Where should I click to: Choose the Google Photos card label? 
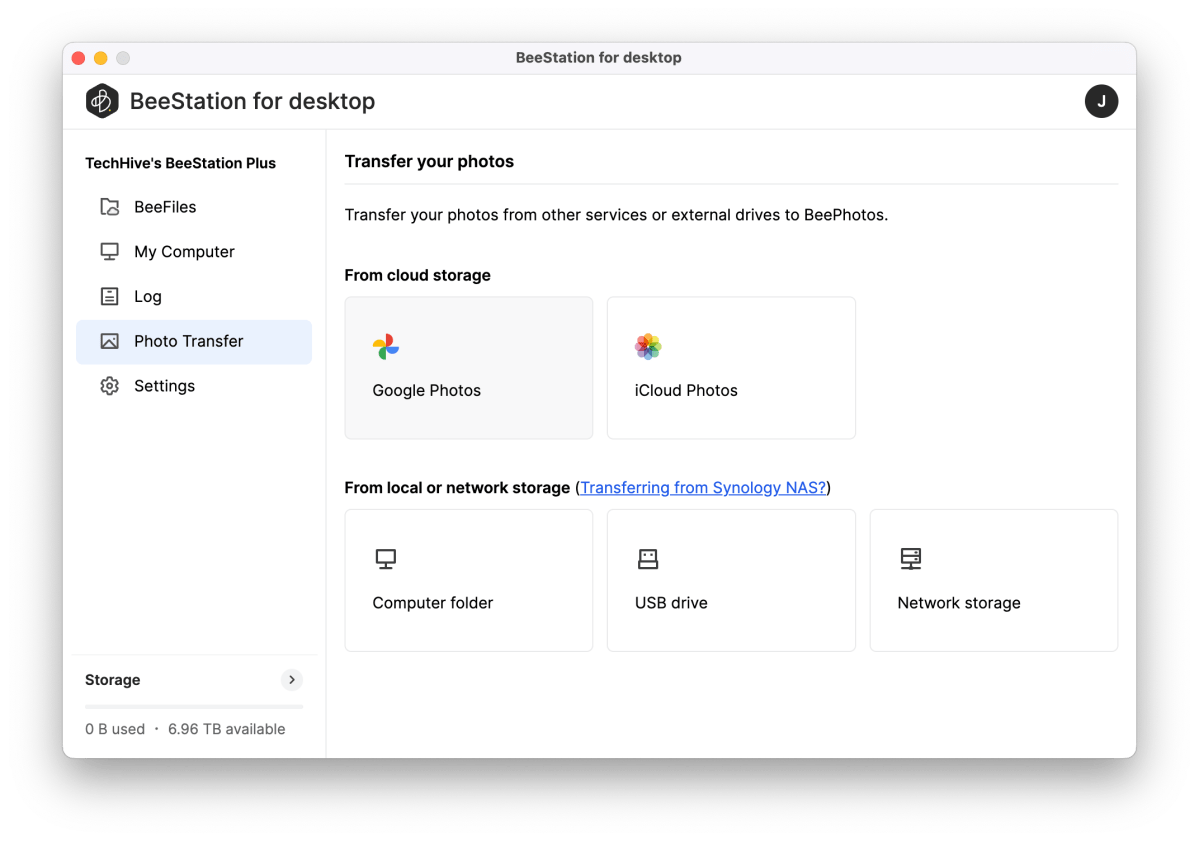427,391
